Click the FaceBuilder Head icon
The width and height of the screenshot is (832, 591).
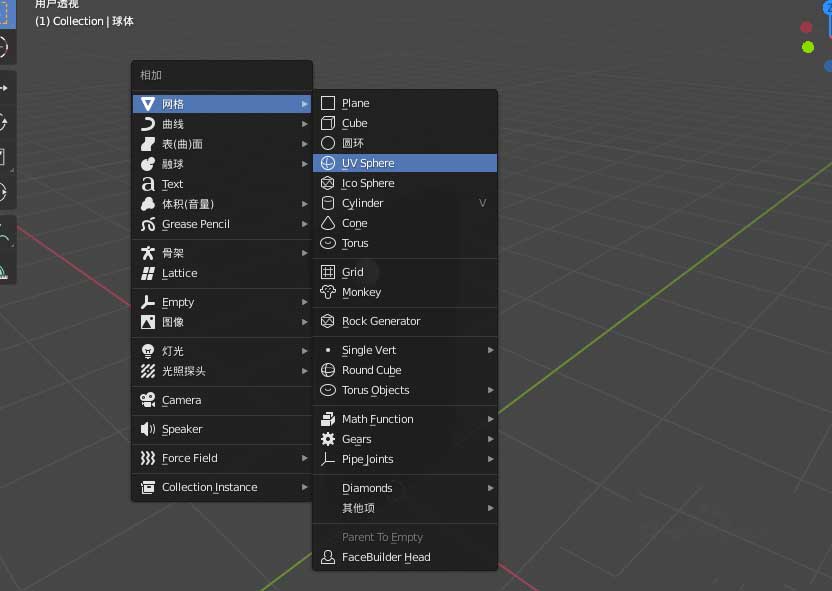click(328, 557)
